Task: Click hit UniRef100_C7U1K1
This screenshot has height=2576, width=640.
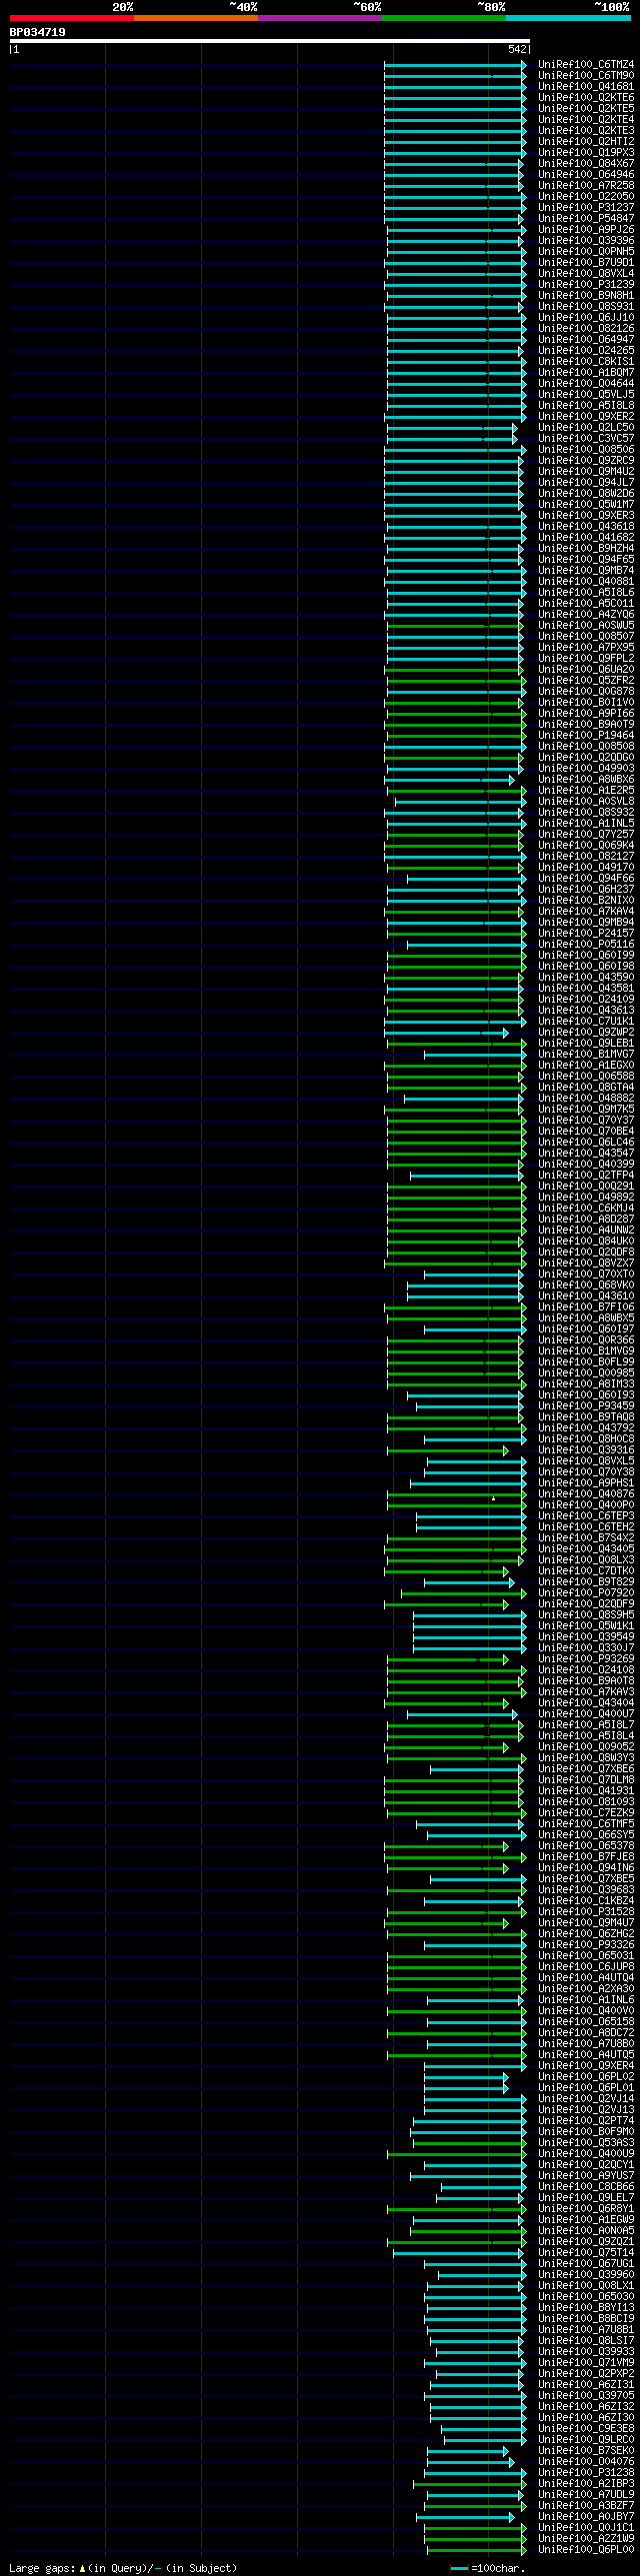Action: 586,1022
